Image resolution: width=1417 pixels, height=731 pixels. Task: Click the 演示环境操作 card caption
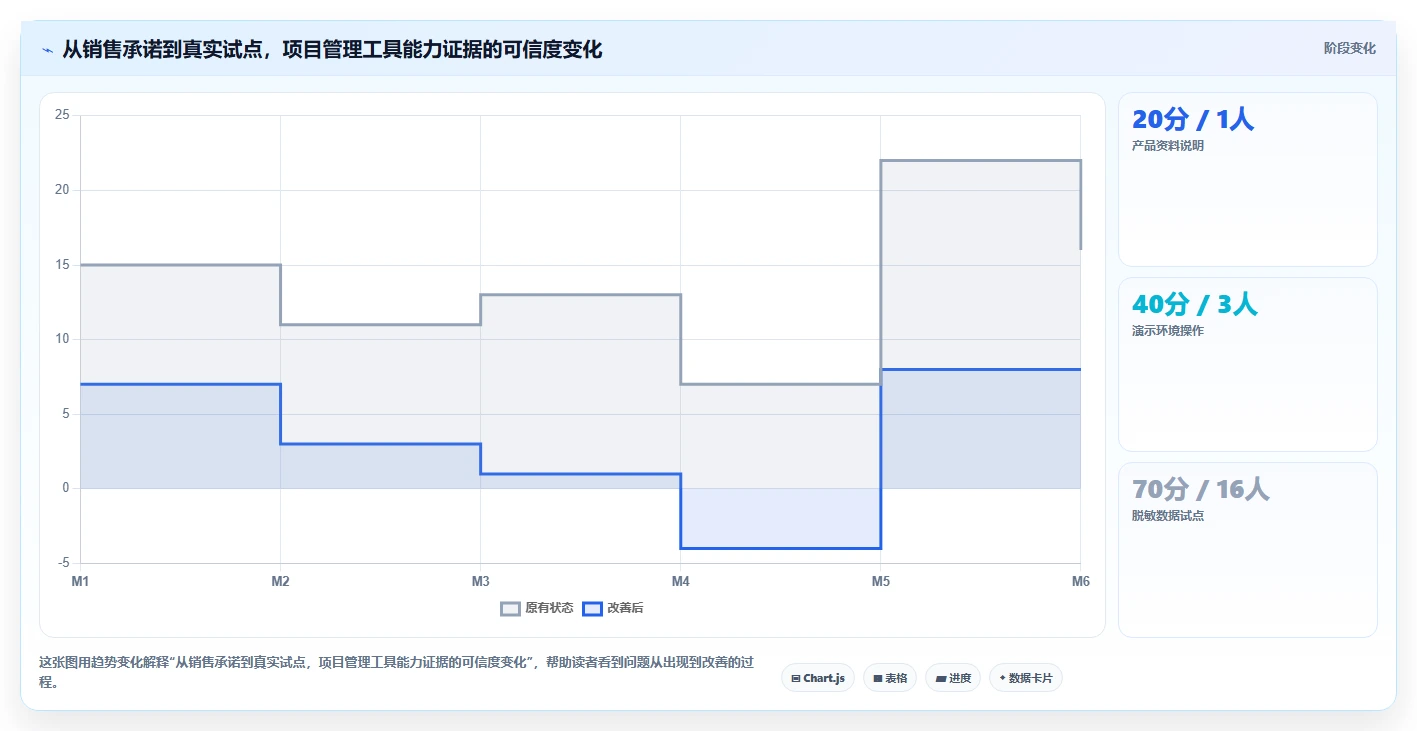pos(1168,331)
